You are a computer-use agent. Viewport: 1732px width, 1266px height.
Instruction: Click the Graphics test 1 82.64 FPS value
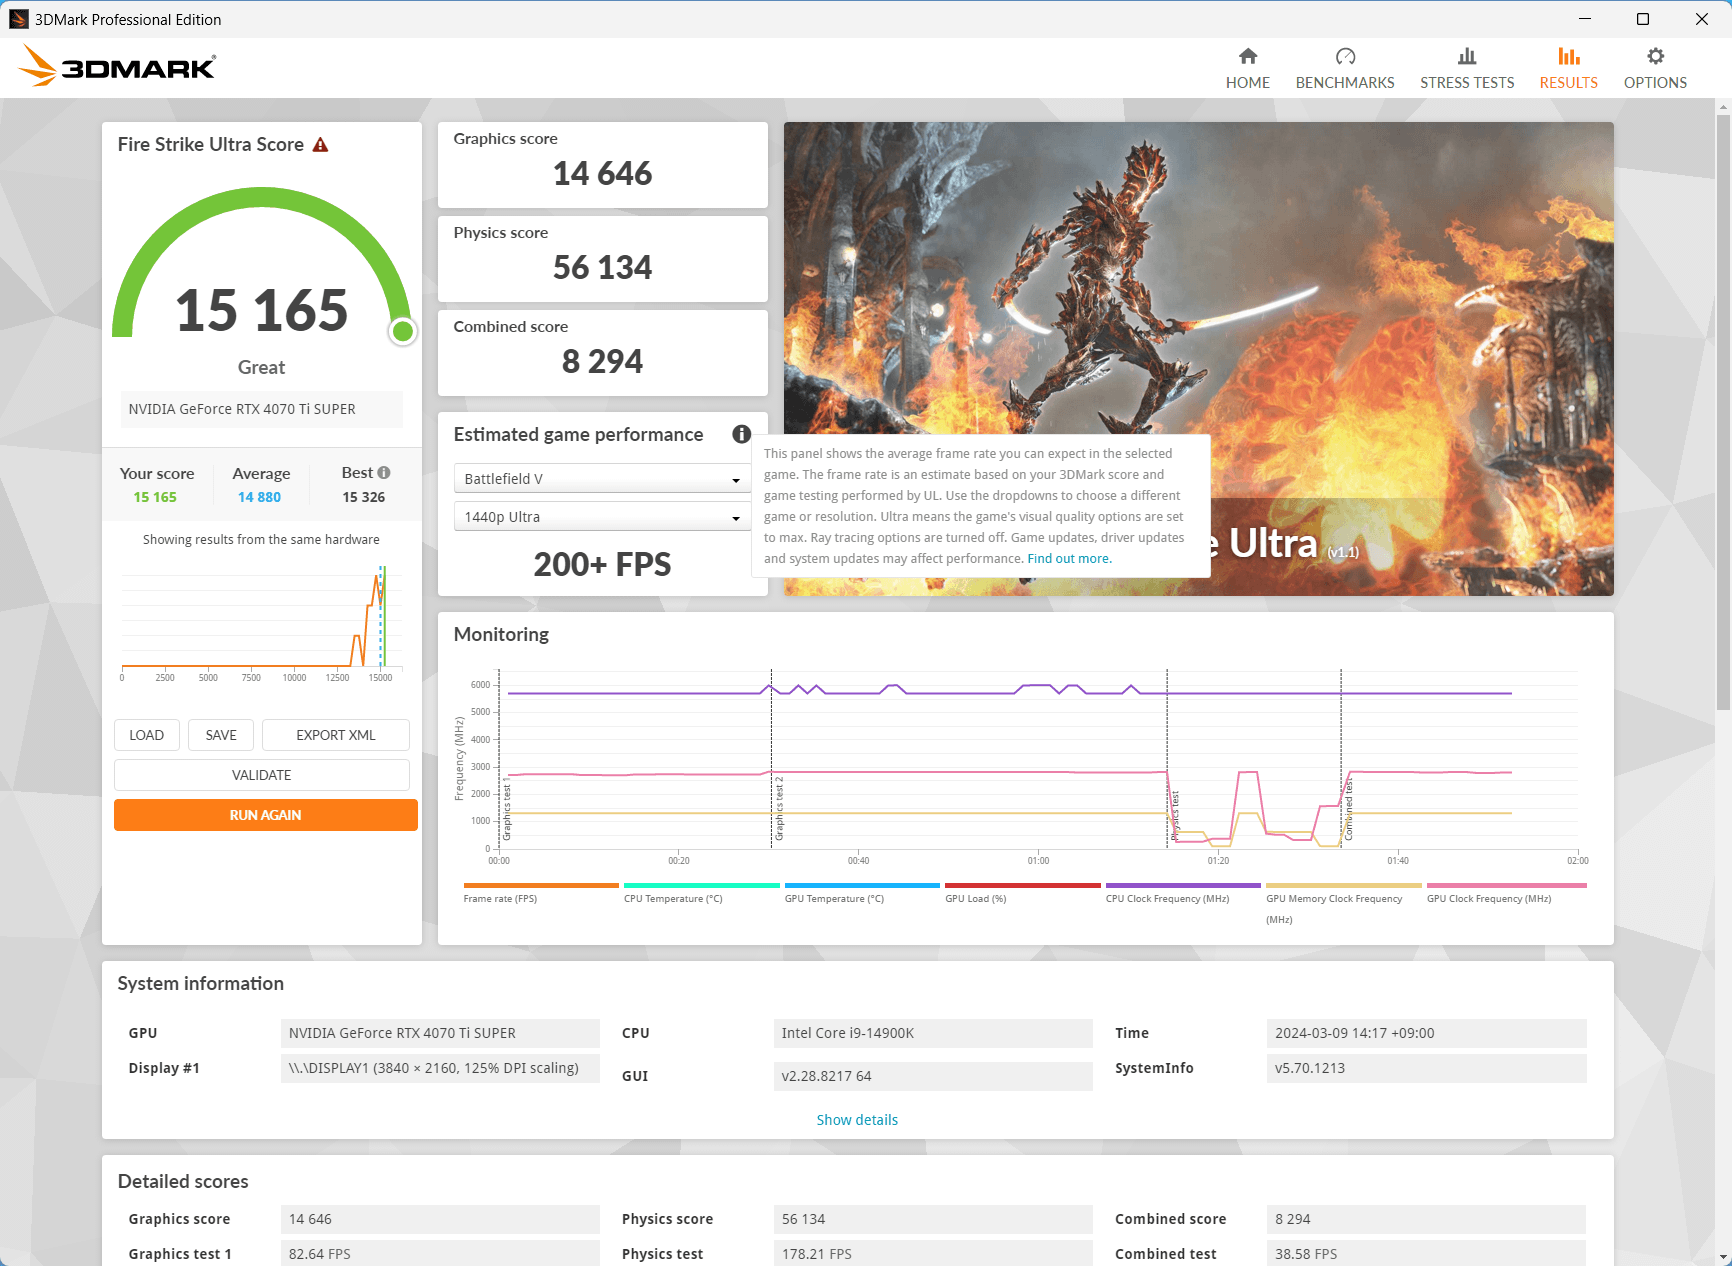[440, 1253]
